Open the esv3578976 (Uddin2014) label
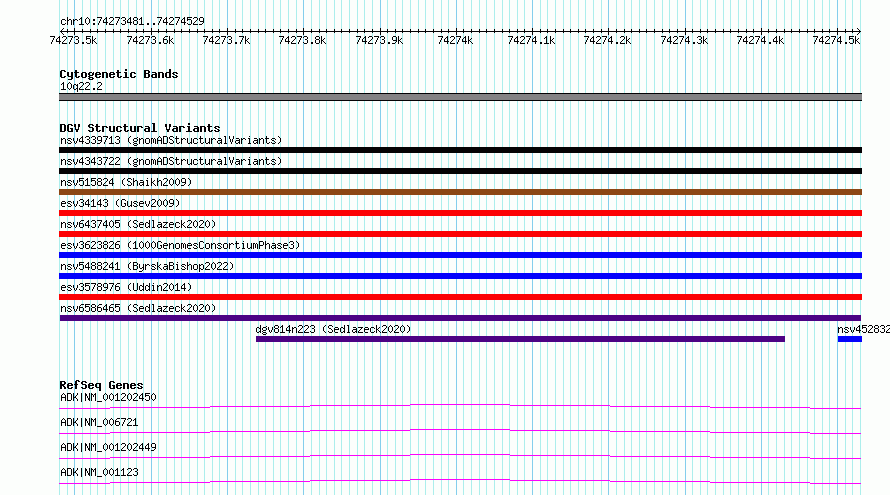The height and width of the screenshot is (495, 890). point(126,287)
